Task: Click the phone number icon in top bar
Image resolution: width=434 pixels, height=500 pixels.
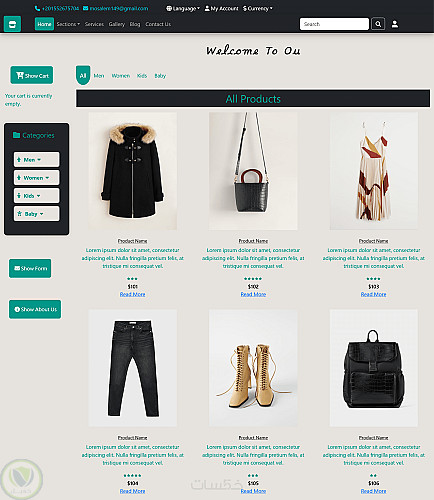Action: coord(37,8)
